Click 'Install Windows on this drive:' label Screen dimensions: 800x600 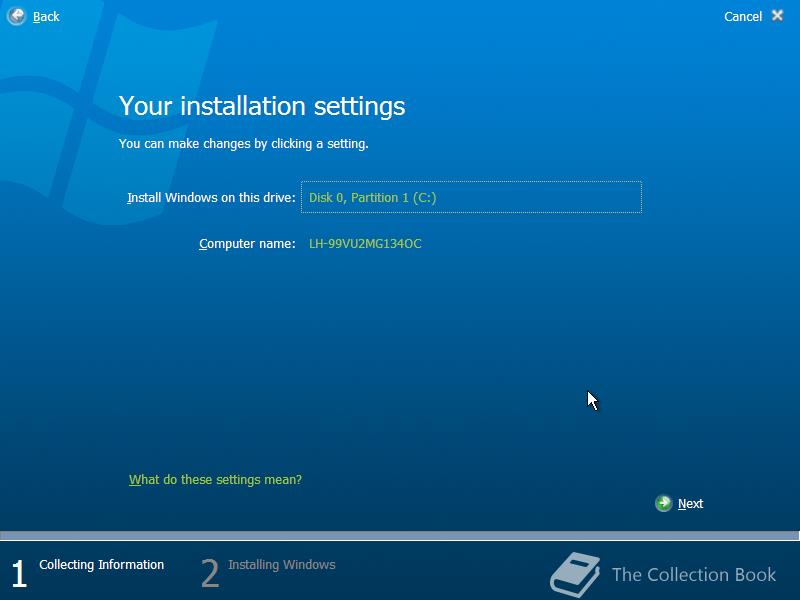[x=211, y=198]
